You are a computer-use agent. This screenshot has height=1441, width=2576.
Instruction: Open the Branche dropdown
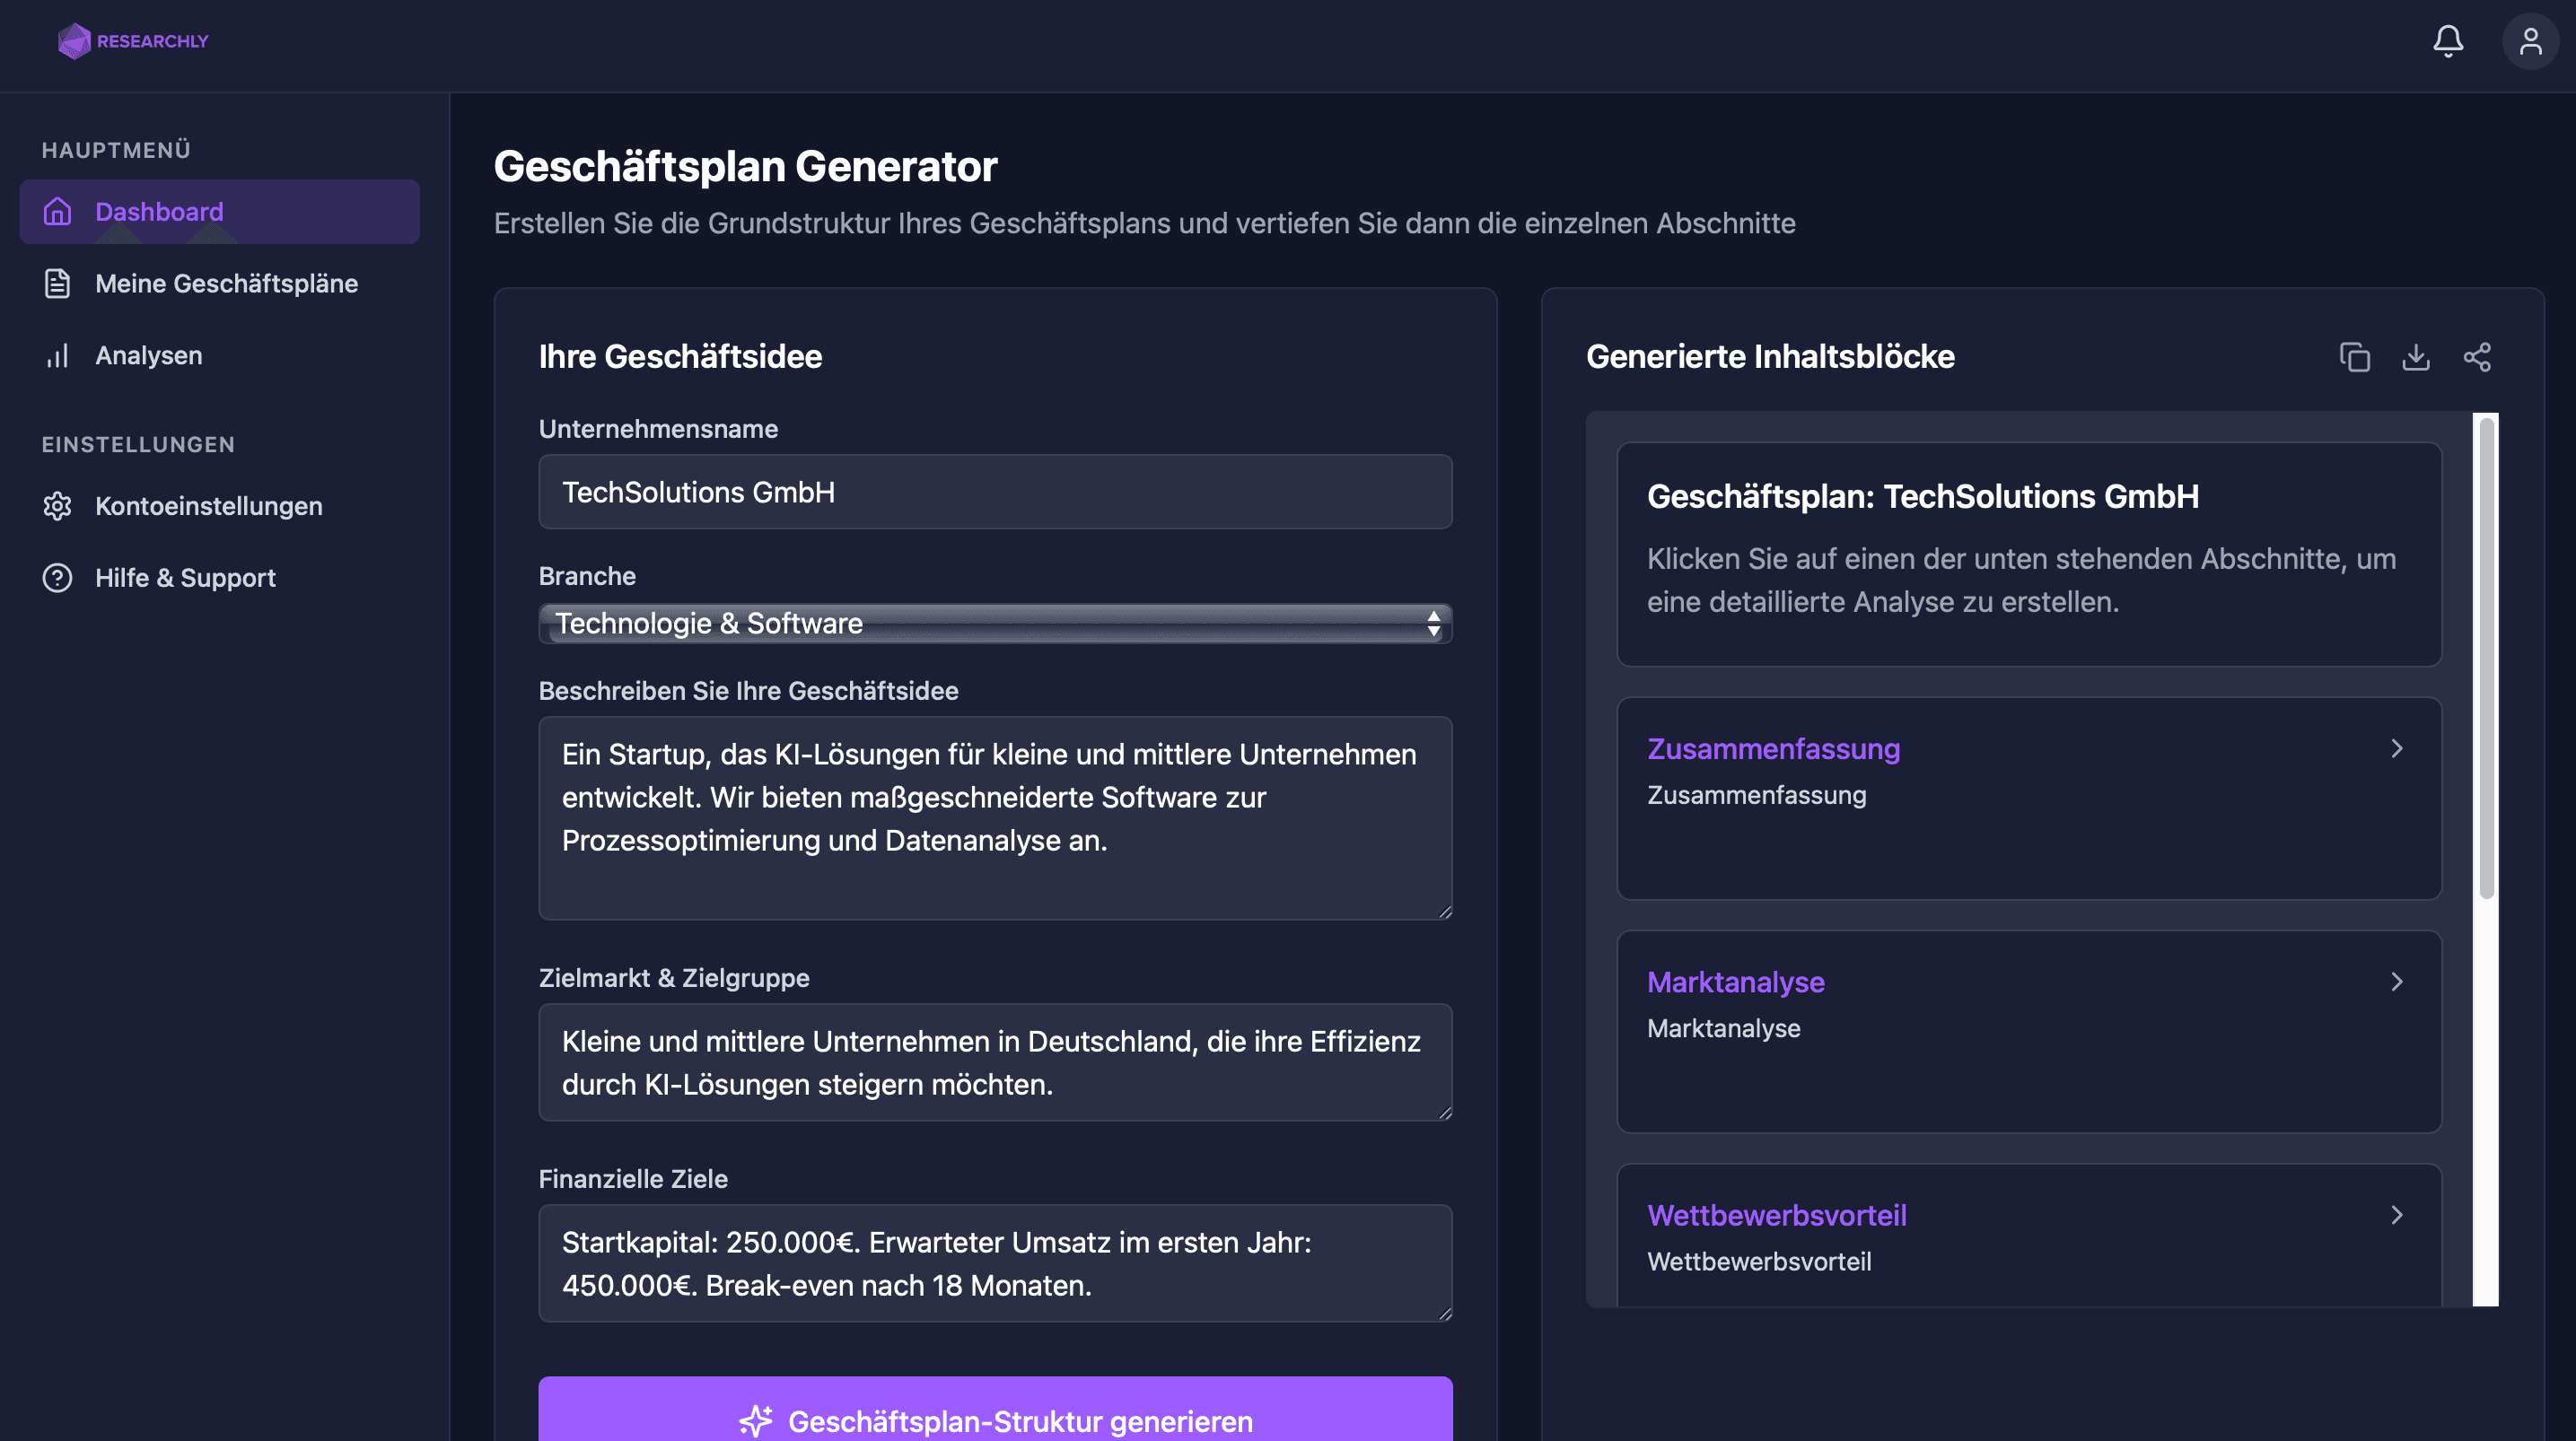pyautogui.click(x=995, y=623)
